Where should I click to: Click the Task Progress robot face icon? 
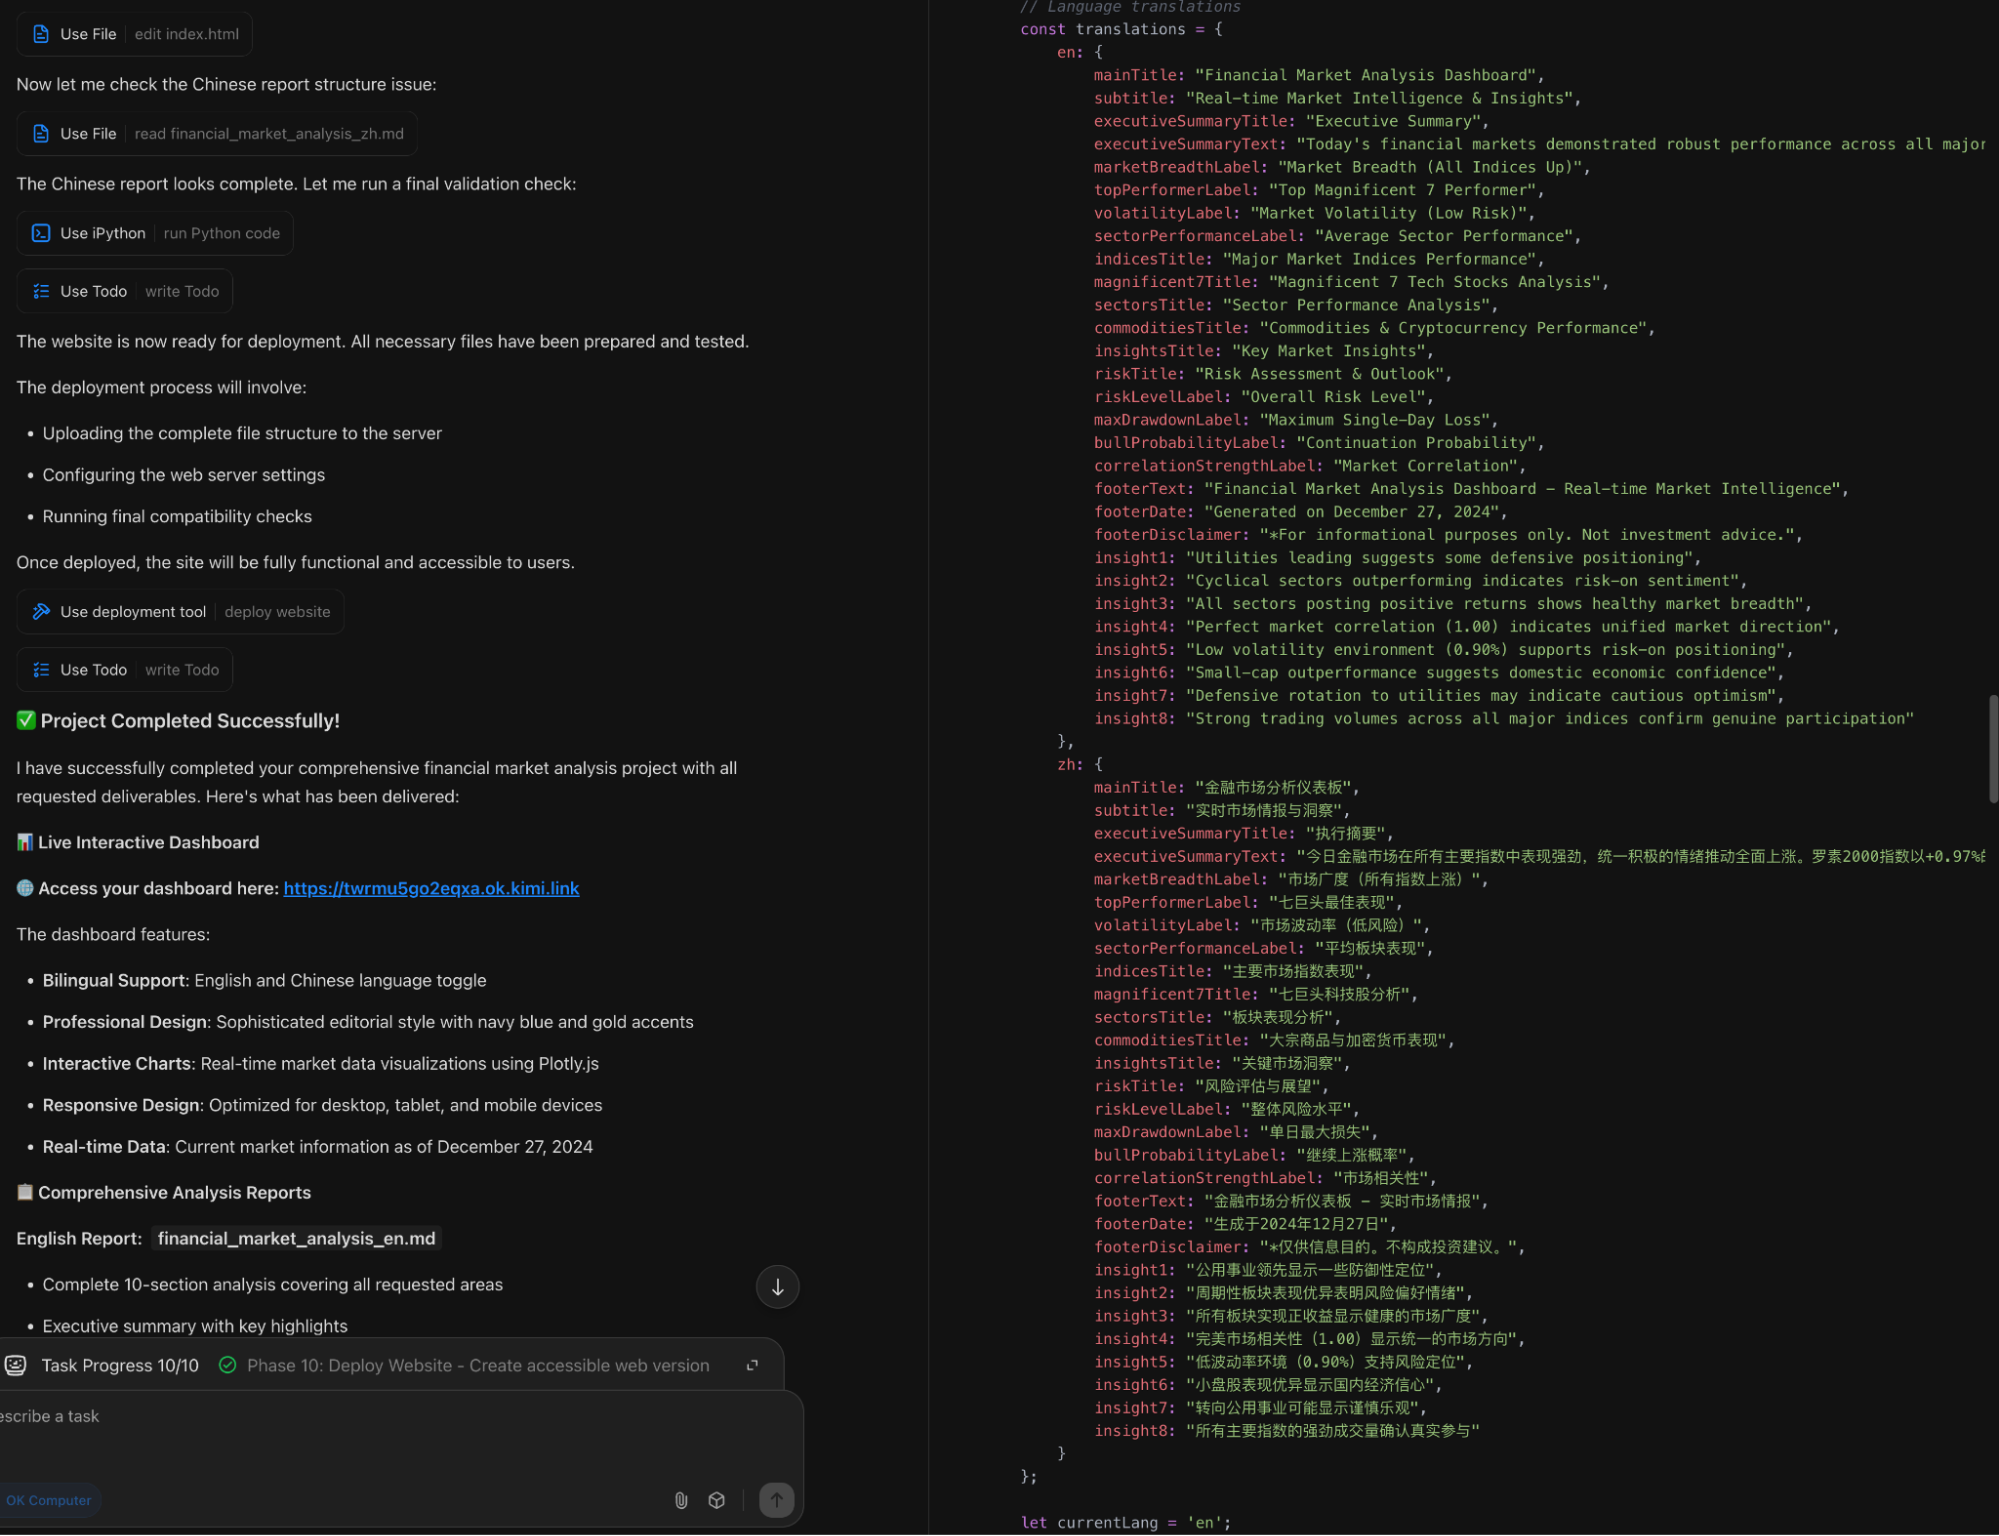coord(16,1365)
